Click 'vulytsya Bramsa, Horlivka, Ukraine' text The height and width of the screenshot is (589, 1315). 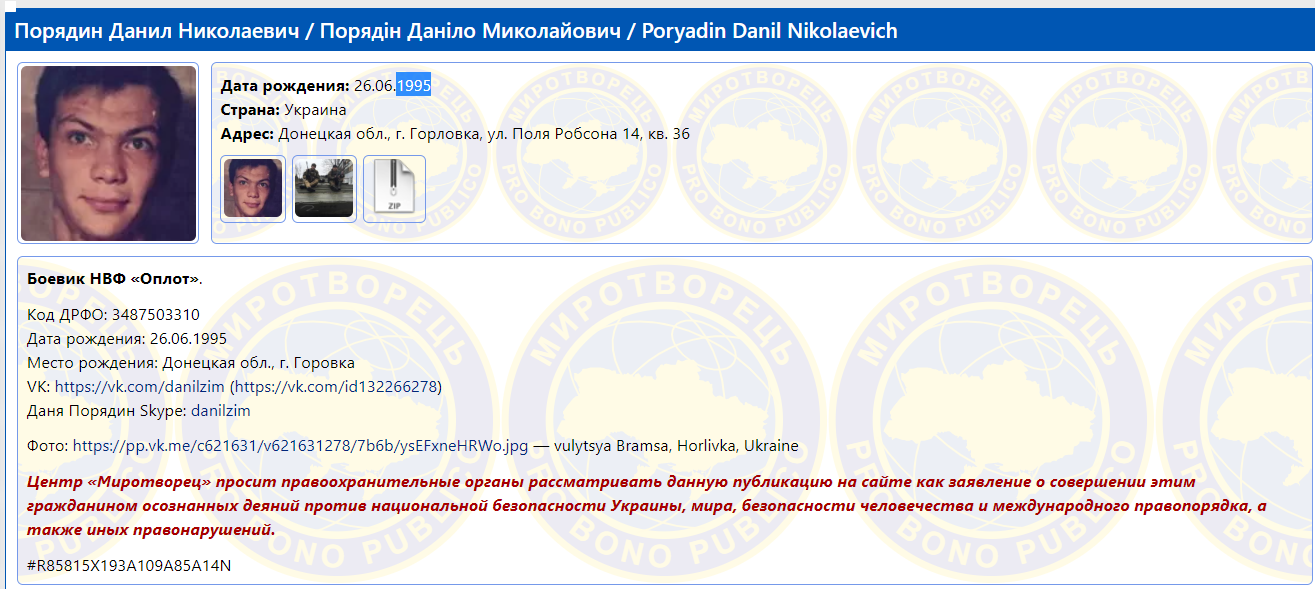coord(674,446)
